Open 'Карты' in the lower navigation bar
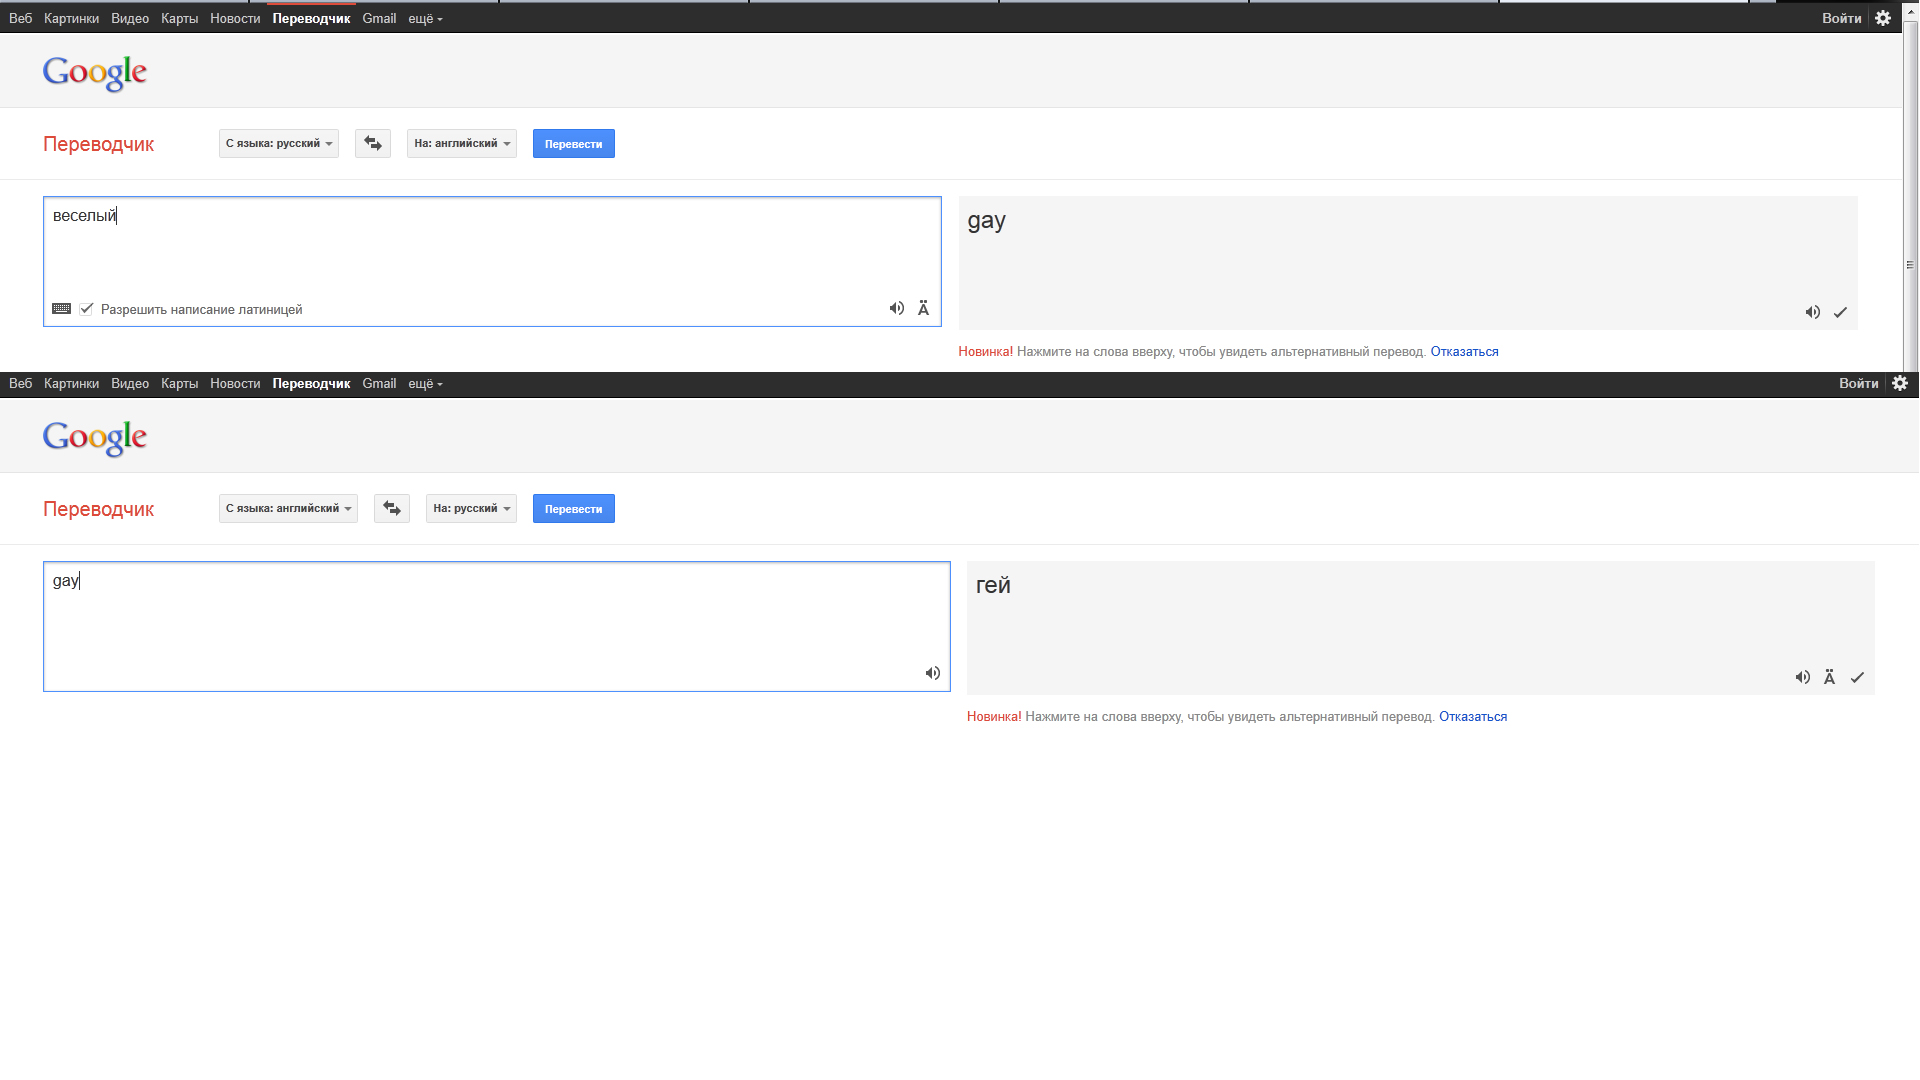Viewport: 1920px width, 1080px height. [x=179, y=384]
